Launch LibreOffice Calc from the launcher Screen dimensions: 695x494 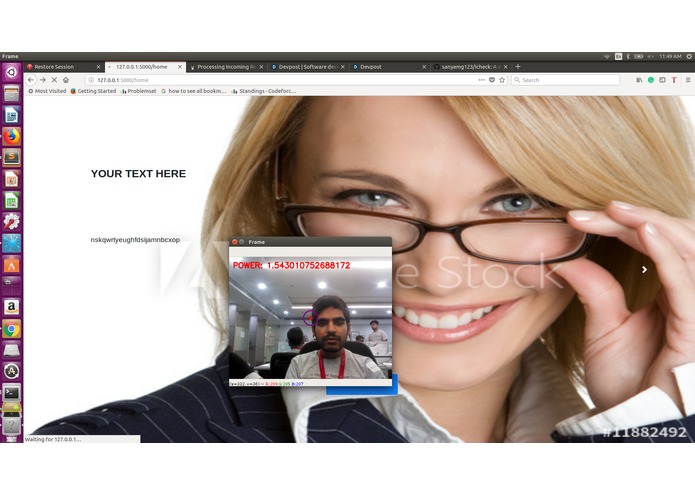[x=12, y=201]
